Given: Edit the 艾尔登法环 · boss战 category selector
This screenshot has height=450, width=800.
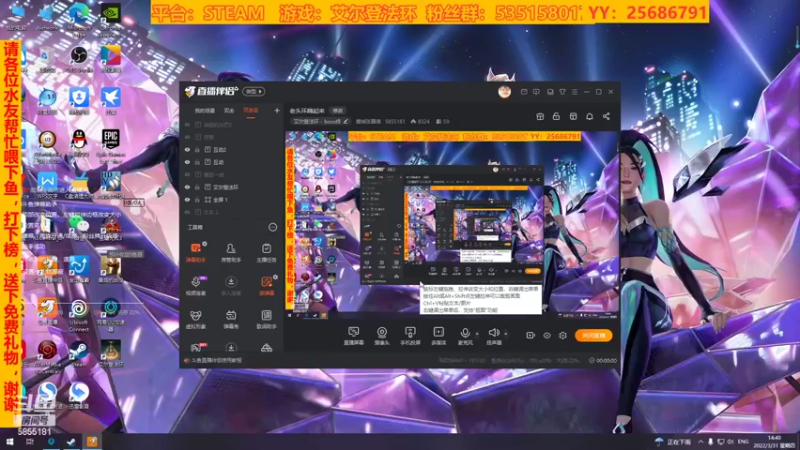Looking at the screenshot, I should 321,121.
